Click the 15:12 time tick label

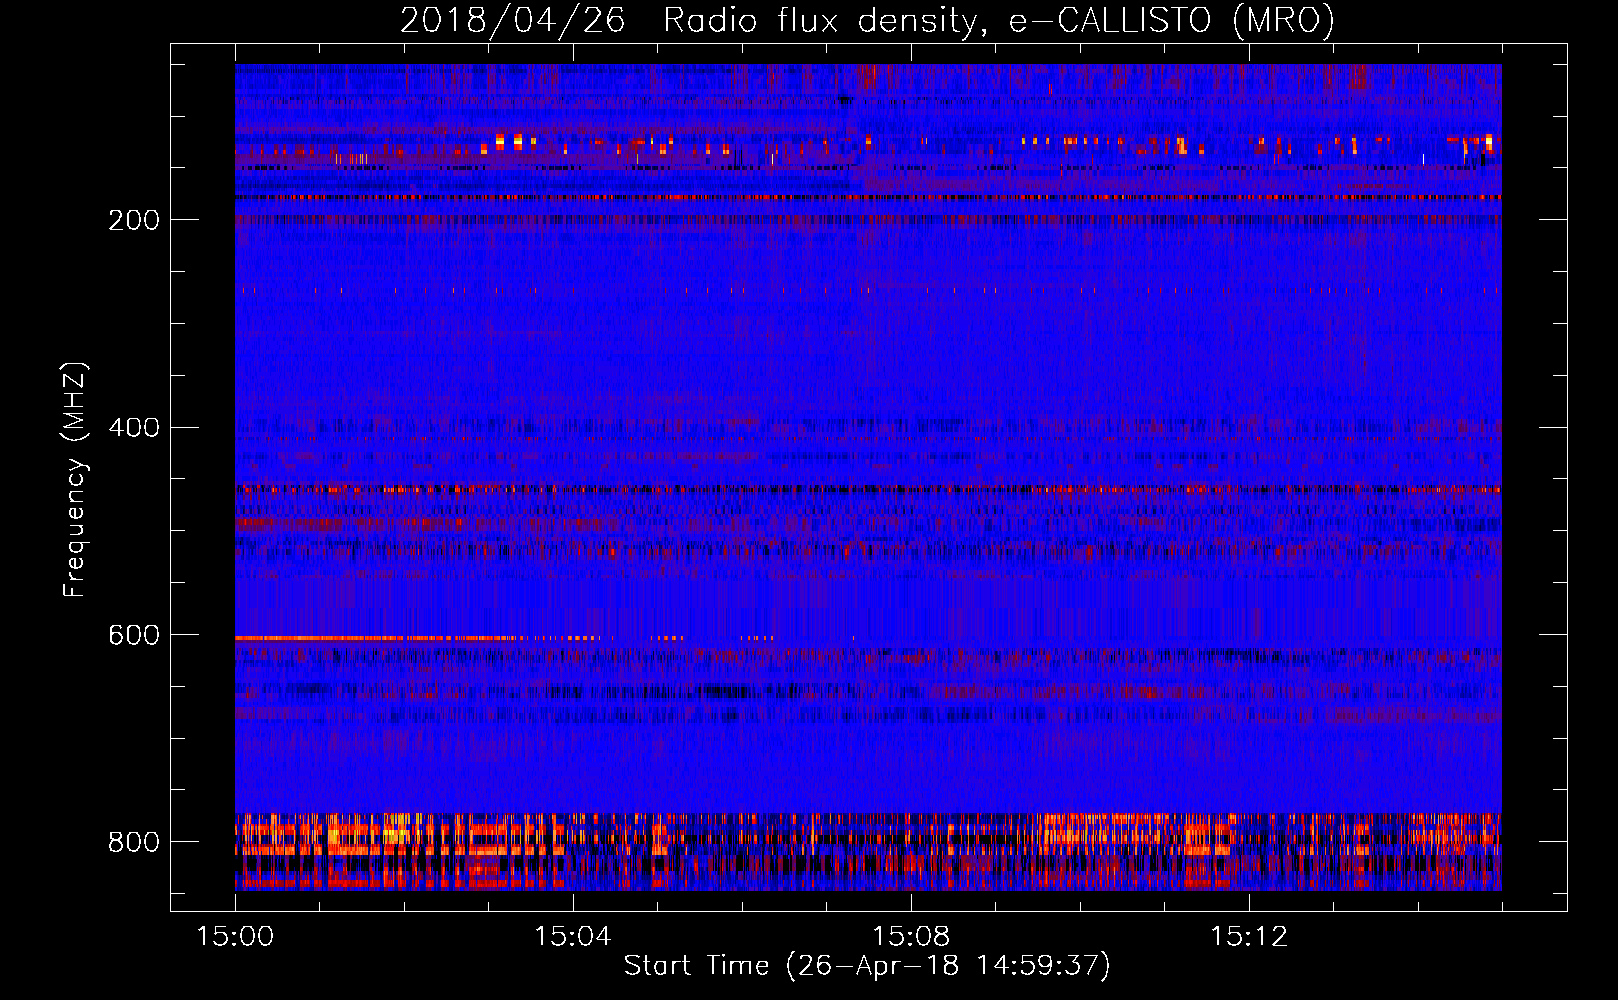click(1249, 936)
